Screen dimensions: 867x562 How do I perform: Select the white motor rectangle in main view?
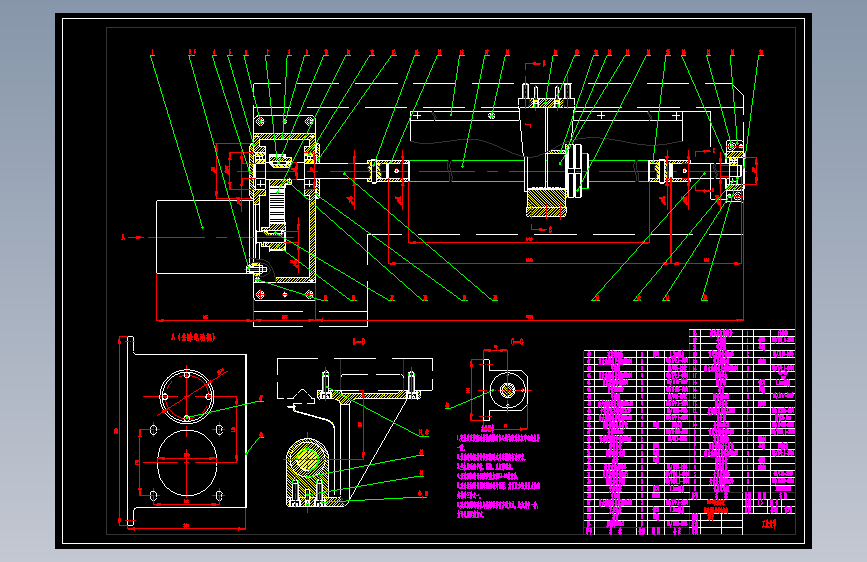pos(203,237)
